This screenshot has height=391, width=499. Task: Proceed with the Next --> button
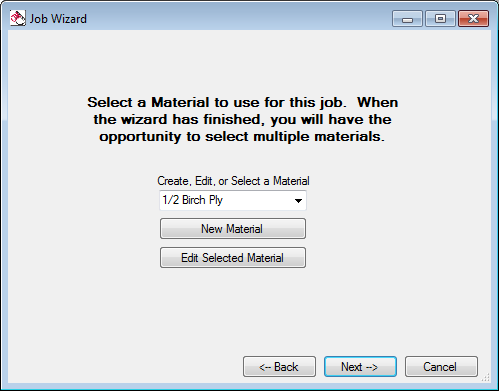[360, 367]
